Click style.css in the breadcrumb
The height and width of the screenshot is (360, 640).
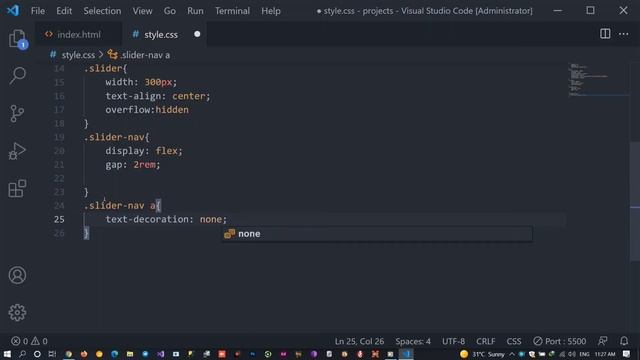coord(78,55)
